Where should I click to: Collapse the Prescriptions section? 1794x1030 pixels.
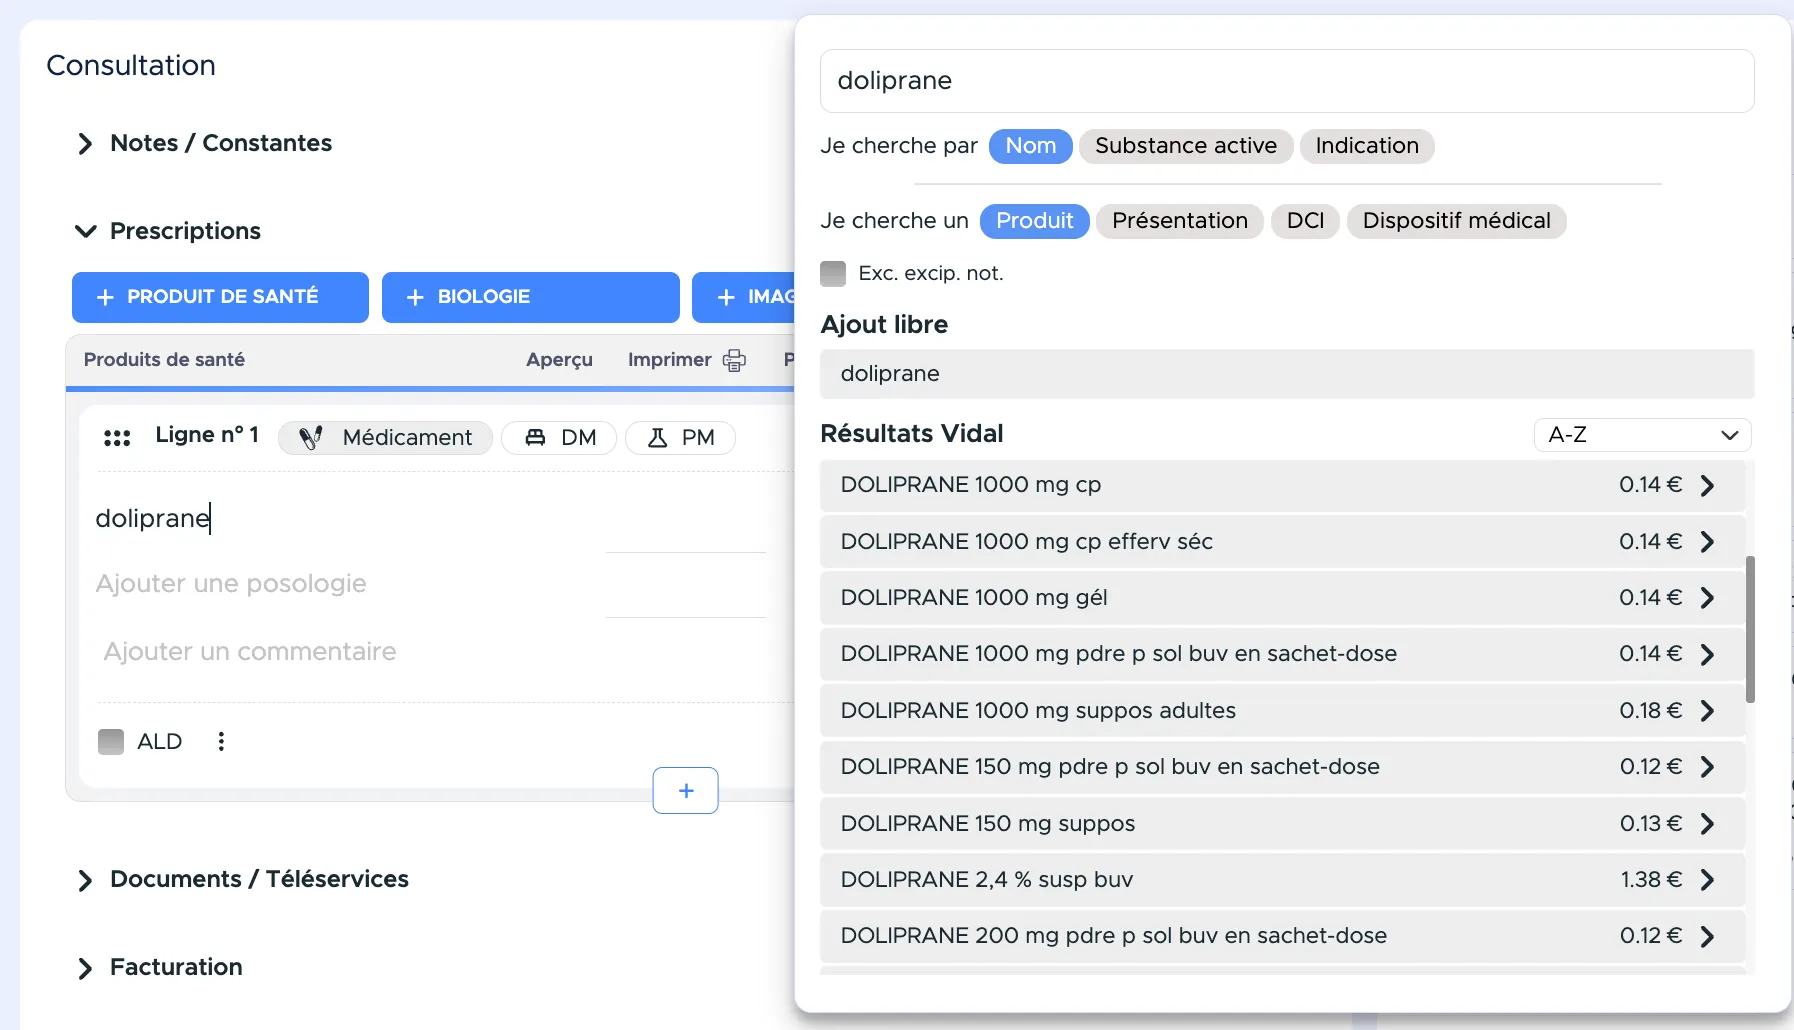(85, 231)
